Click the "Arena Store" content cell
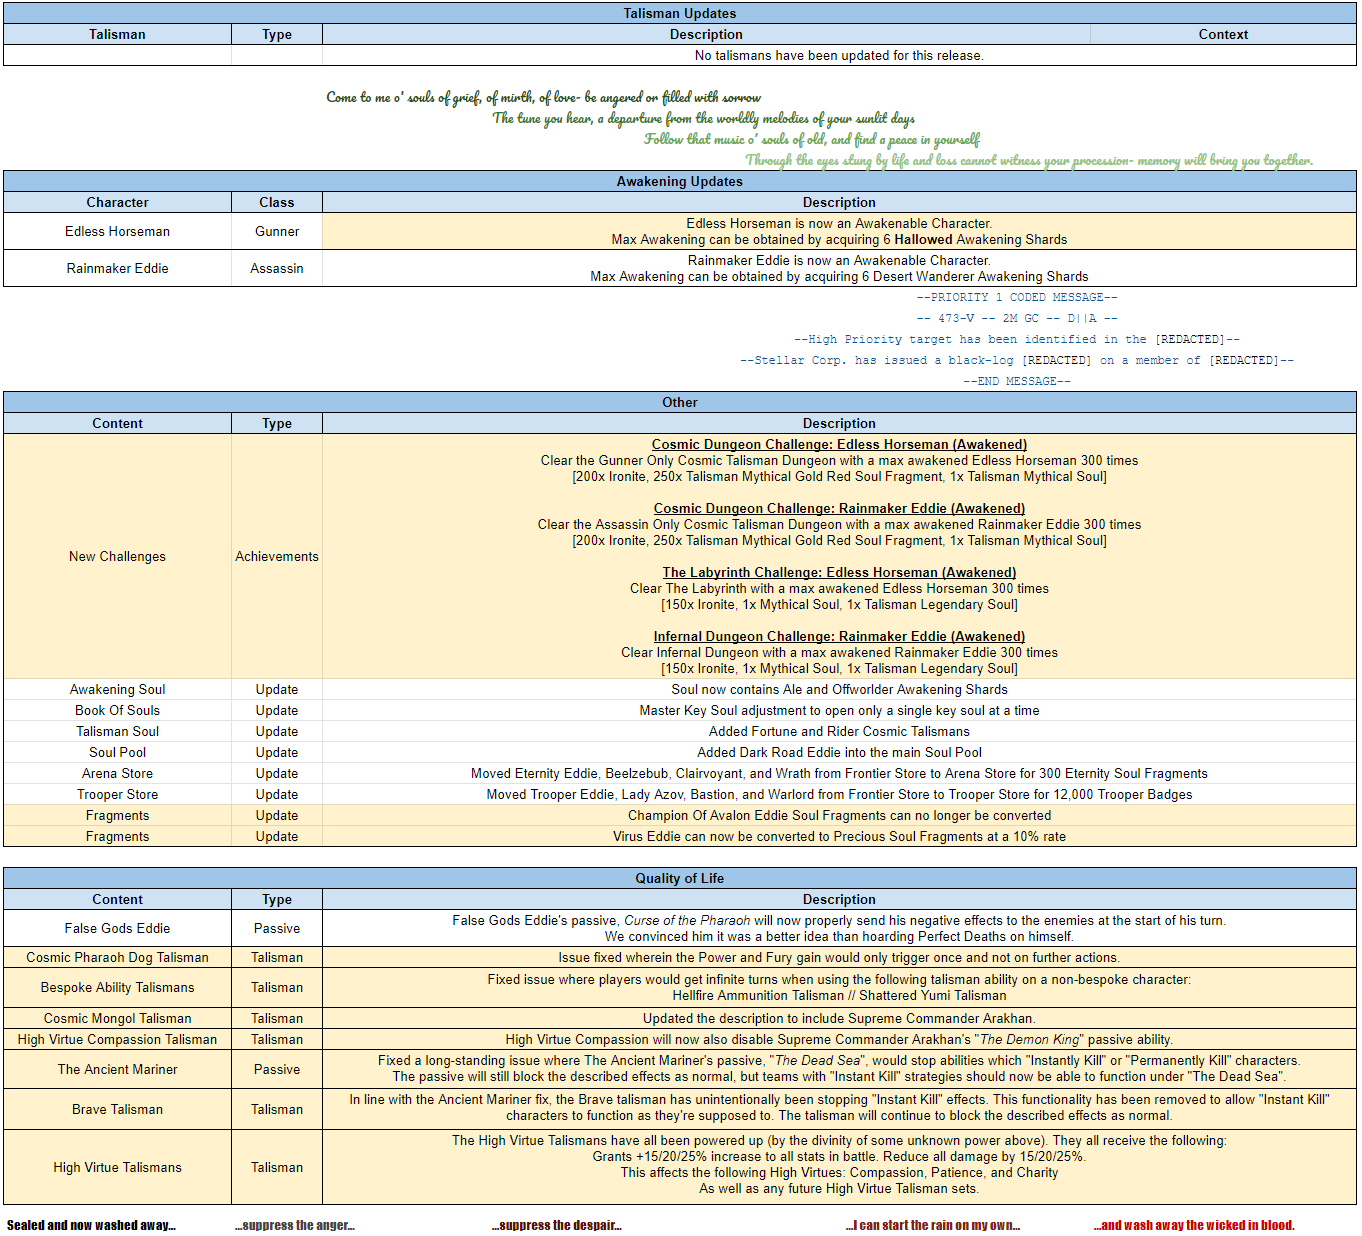Viewport: 1362px width, 1236px height. click(117, 773)
